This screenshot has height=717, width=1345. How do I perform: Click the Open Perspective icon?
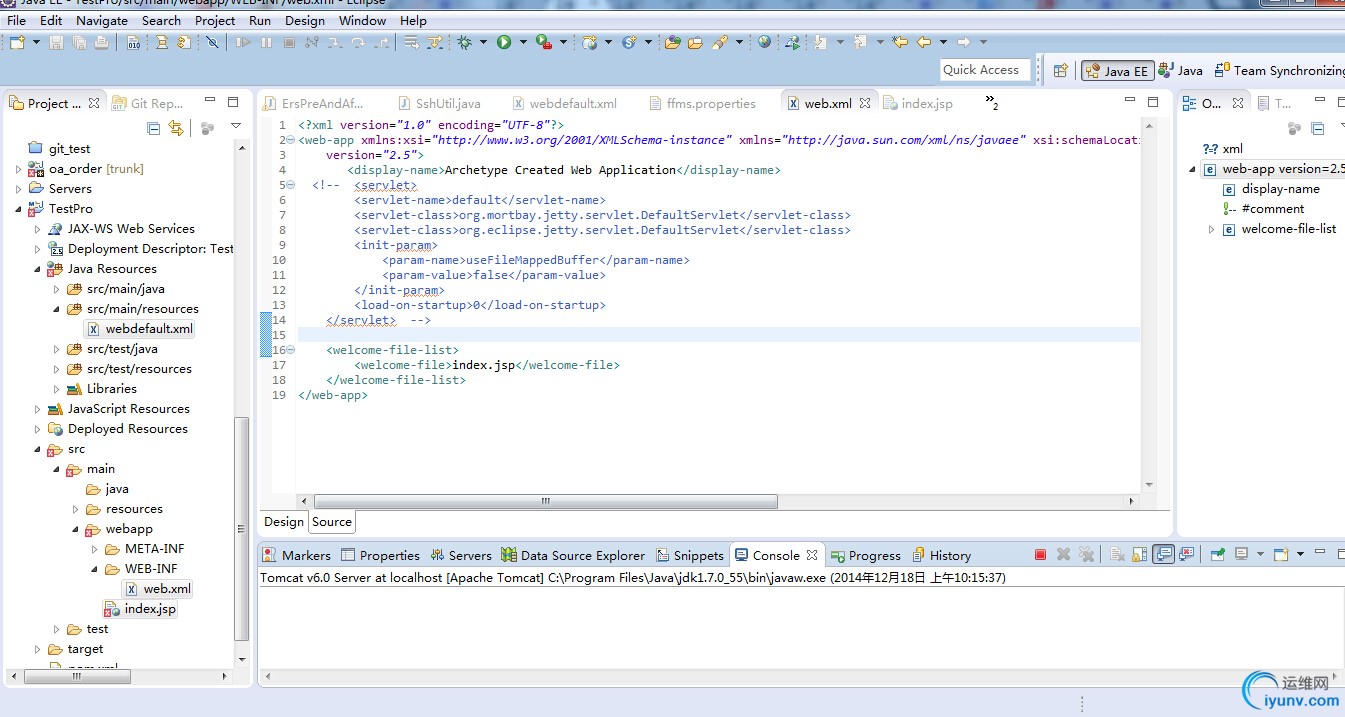1061,70
